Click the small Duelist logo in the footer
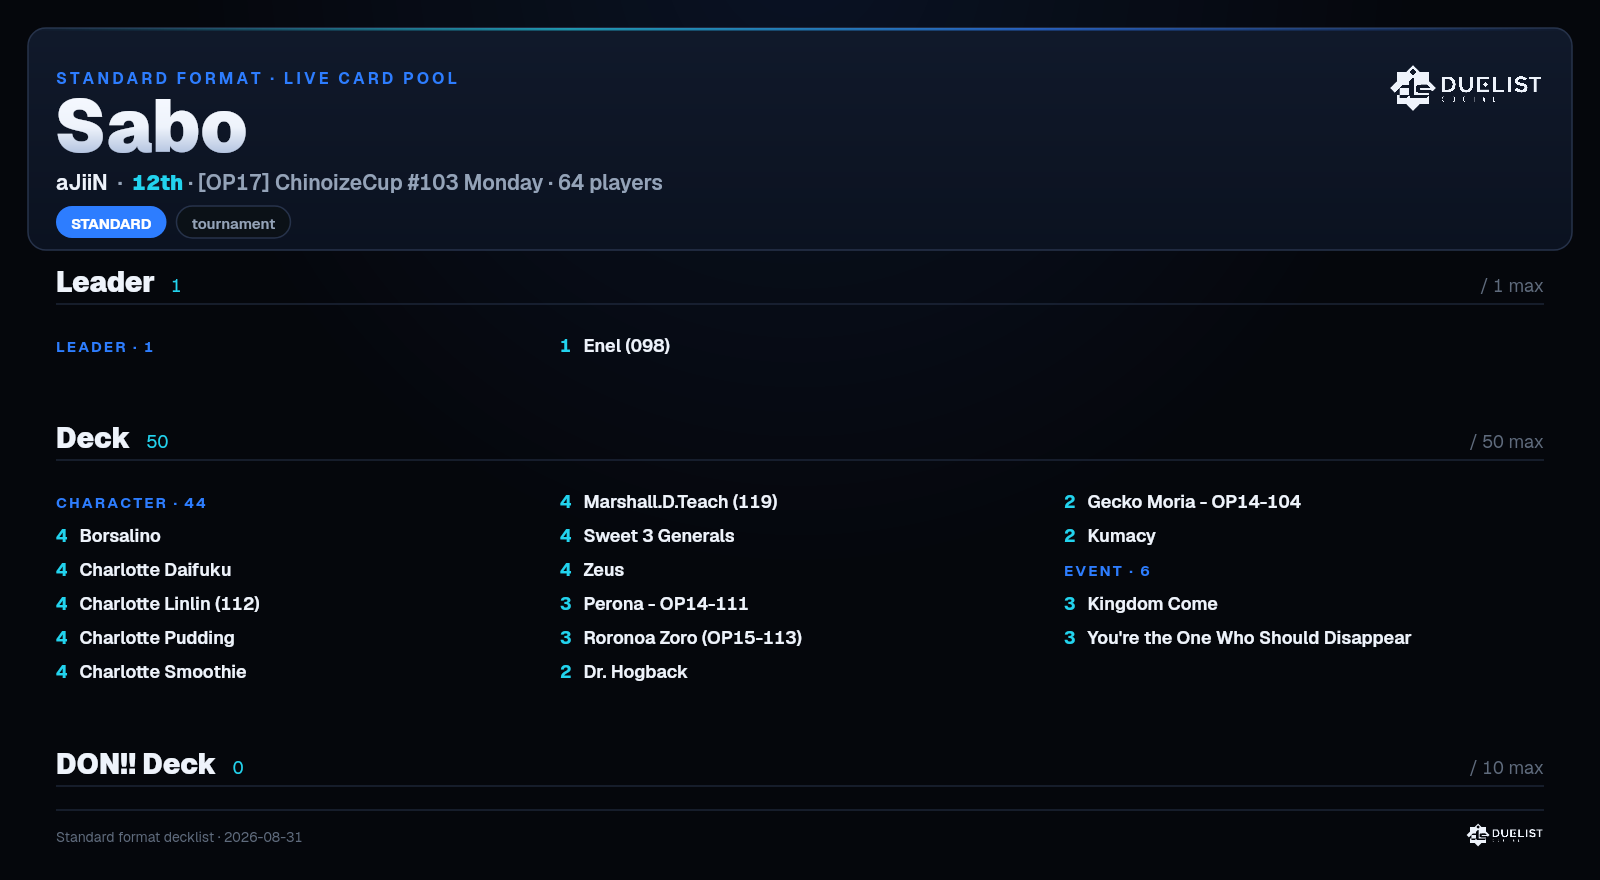The width and height of the screenshot is (1600, 880). point(1504,834)
